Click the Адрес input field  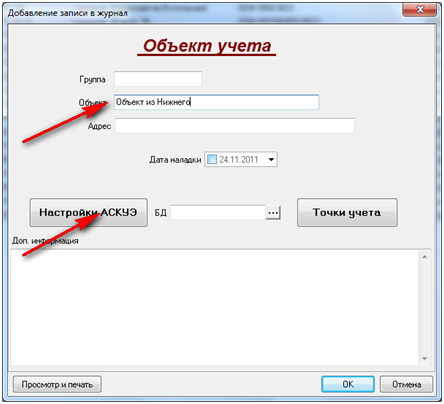235,126
